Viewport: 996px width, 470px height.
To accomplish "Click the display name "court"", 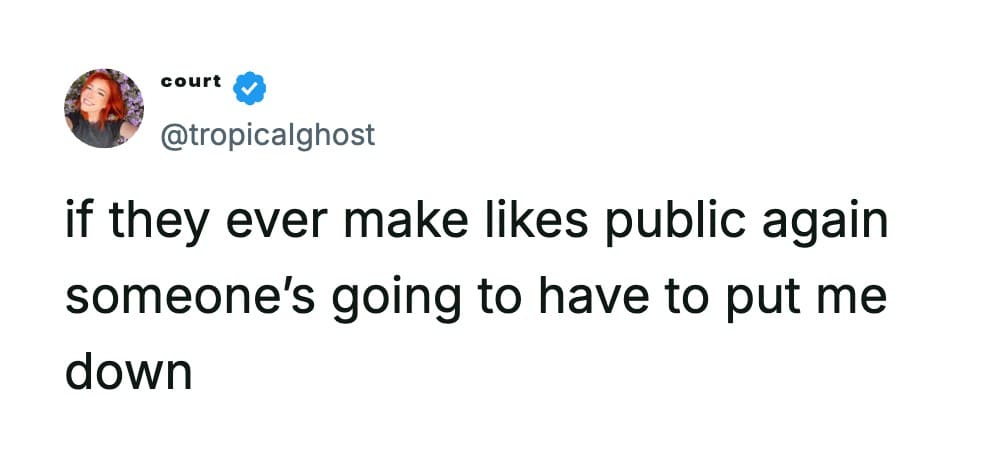I will click(190, 82).
